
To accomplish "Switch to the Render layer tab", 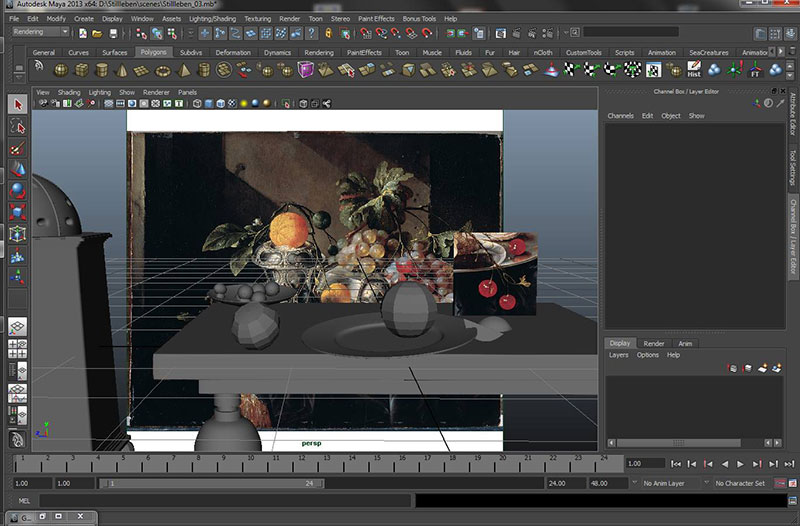I will coord(654,343).
